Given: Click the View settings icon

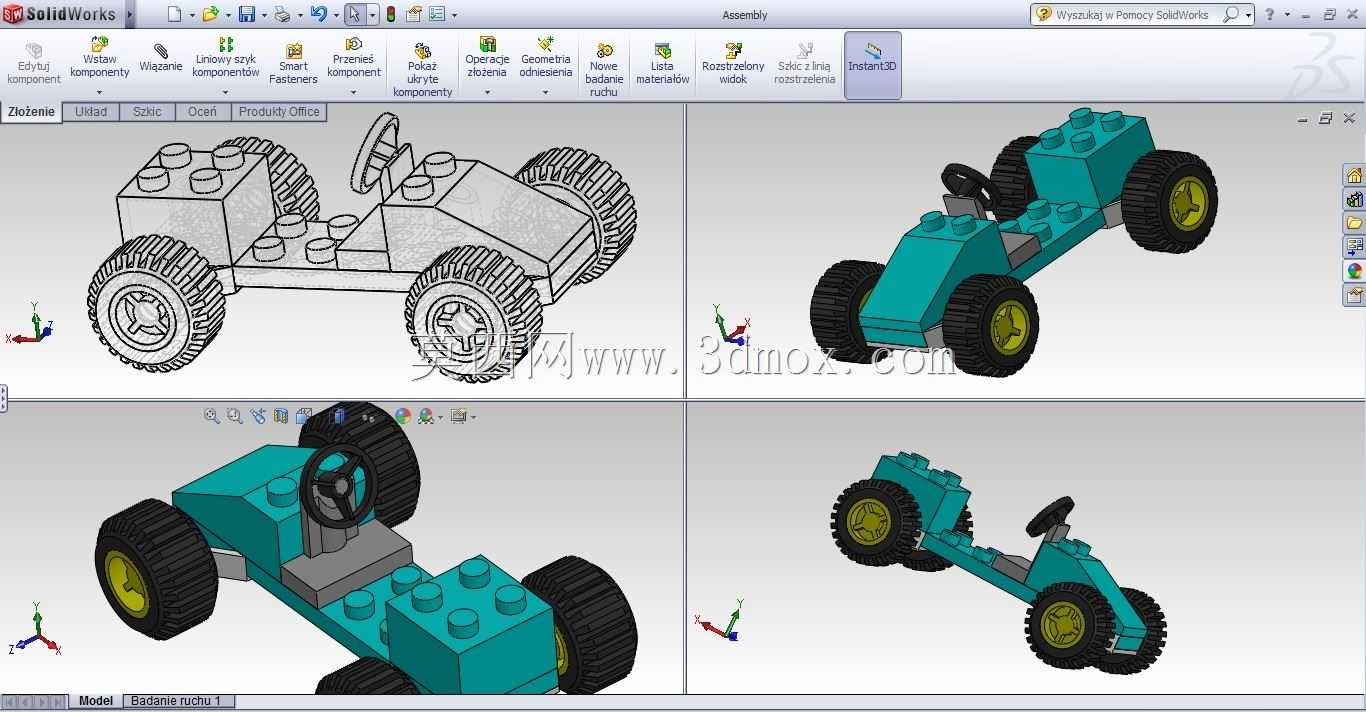Looking at the screenshot, I should 459,416.
